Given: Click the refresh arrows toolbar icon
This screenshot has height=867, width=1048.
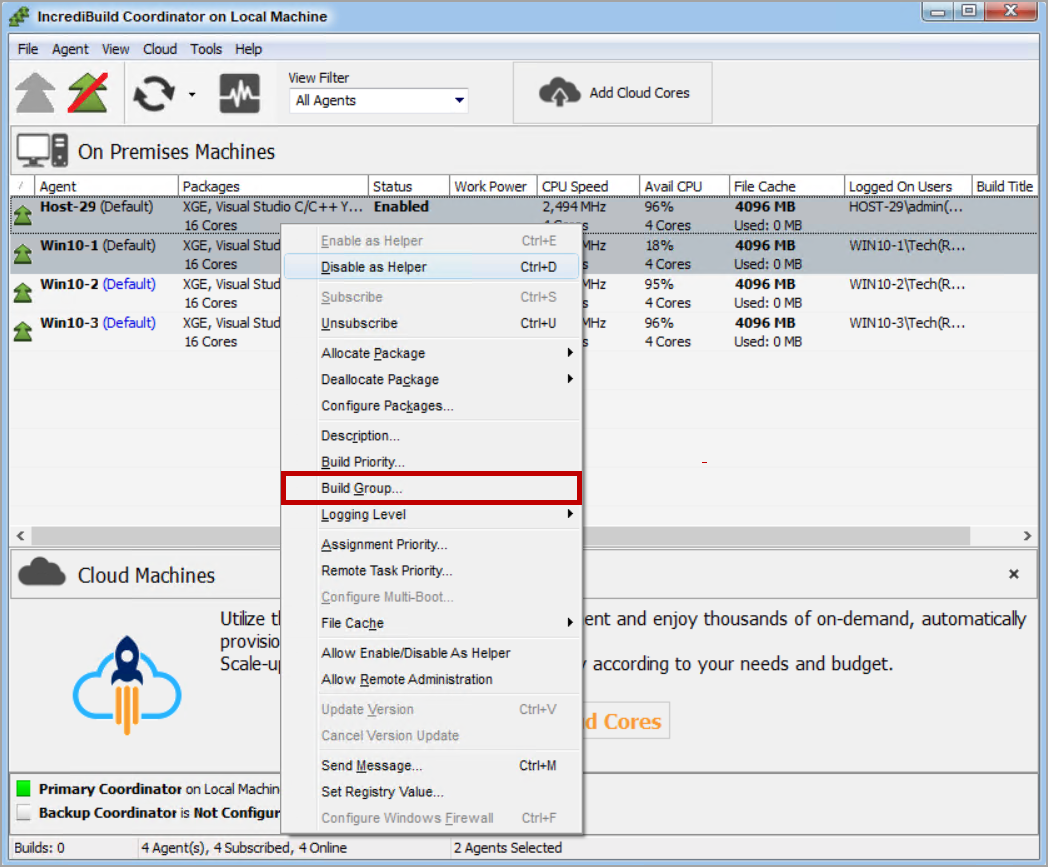Looking at the screenshot, I should 154,94.
